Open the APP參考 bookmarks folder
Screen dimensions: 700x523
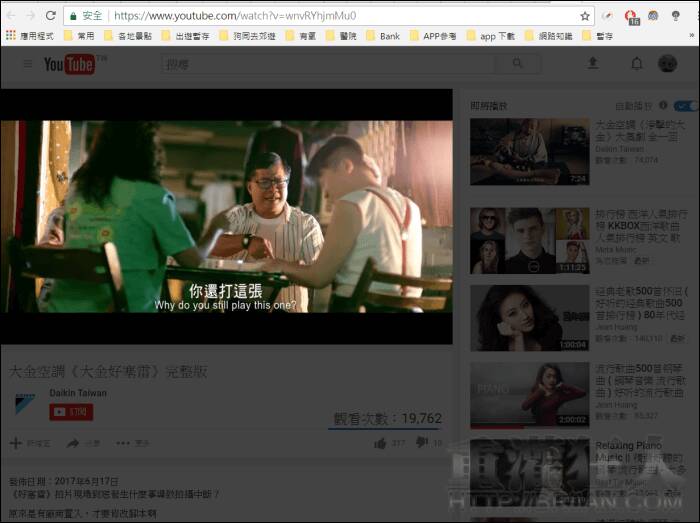pos(433,36)
